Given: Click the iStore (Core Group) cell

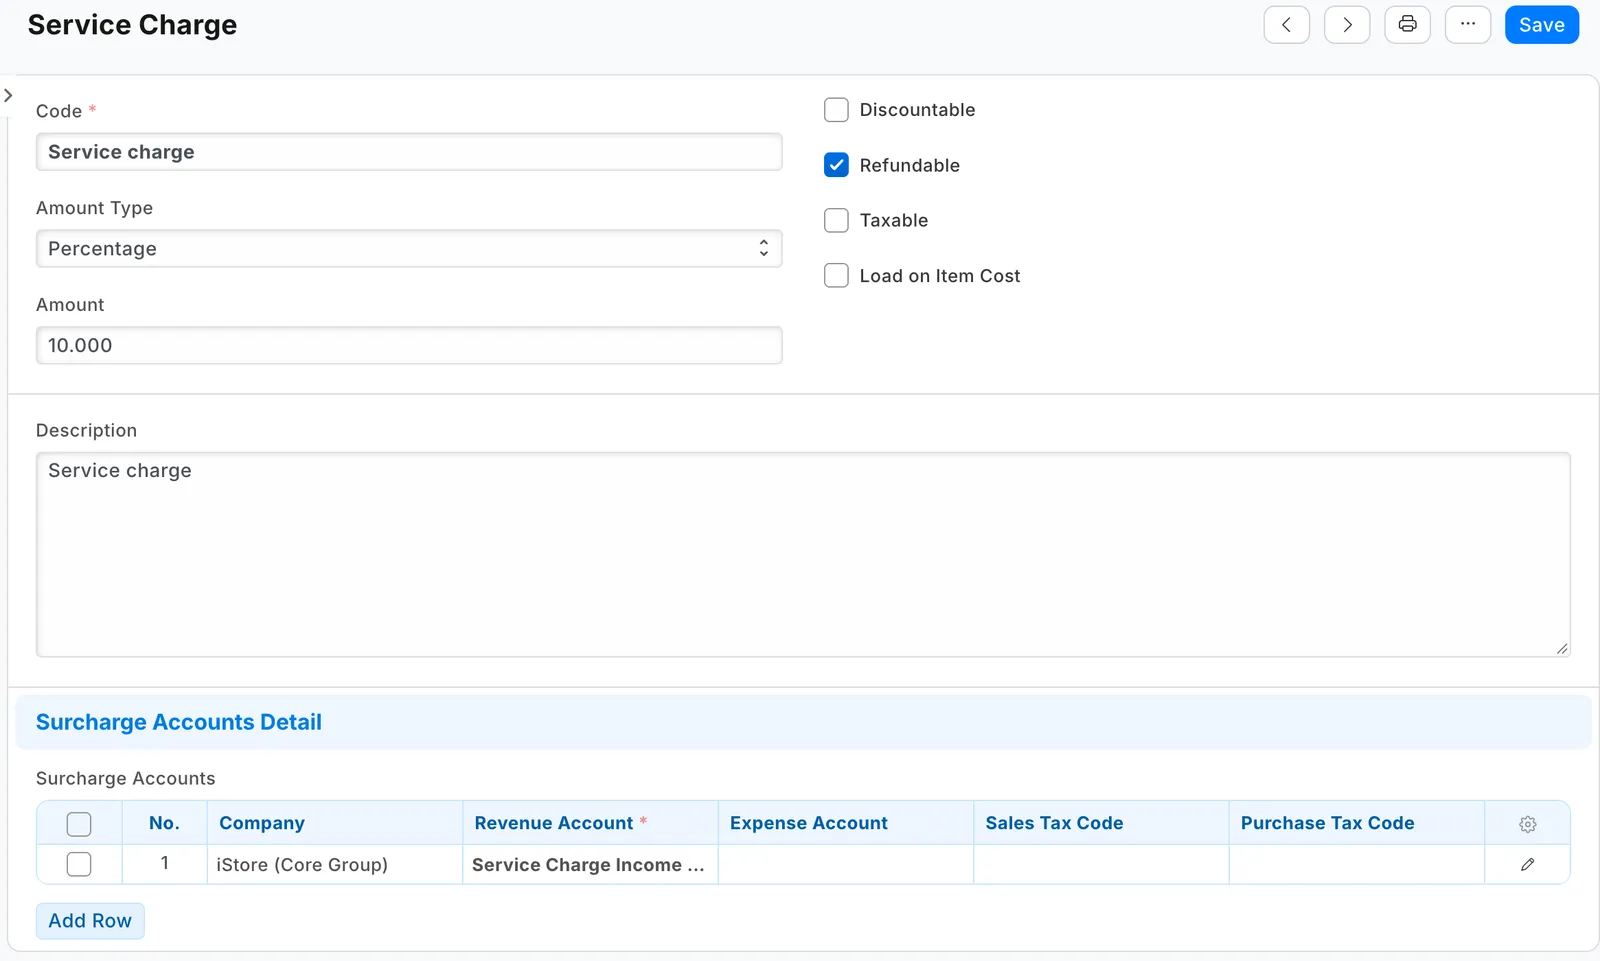Looking at the screenshot, I should point(335,865).
